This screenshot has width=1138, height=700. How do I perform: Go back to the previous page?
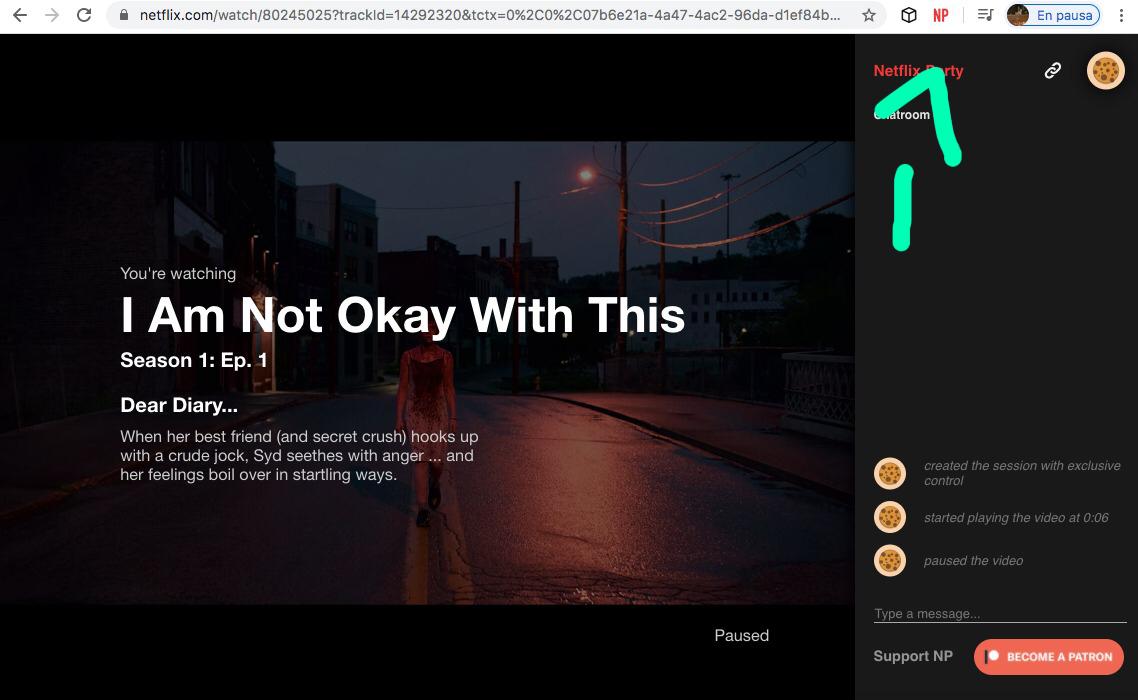[20, 15]
